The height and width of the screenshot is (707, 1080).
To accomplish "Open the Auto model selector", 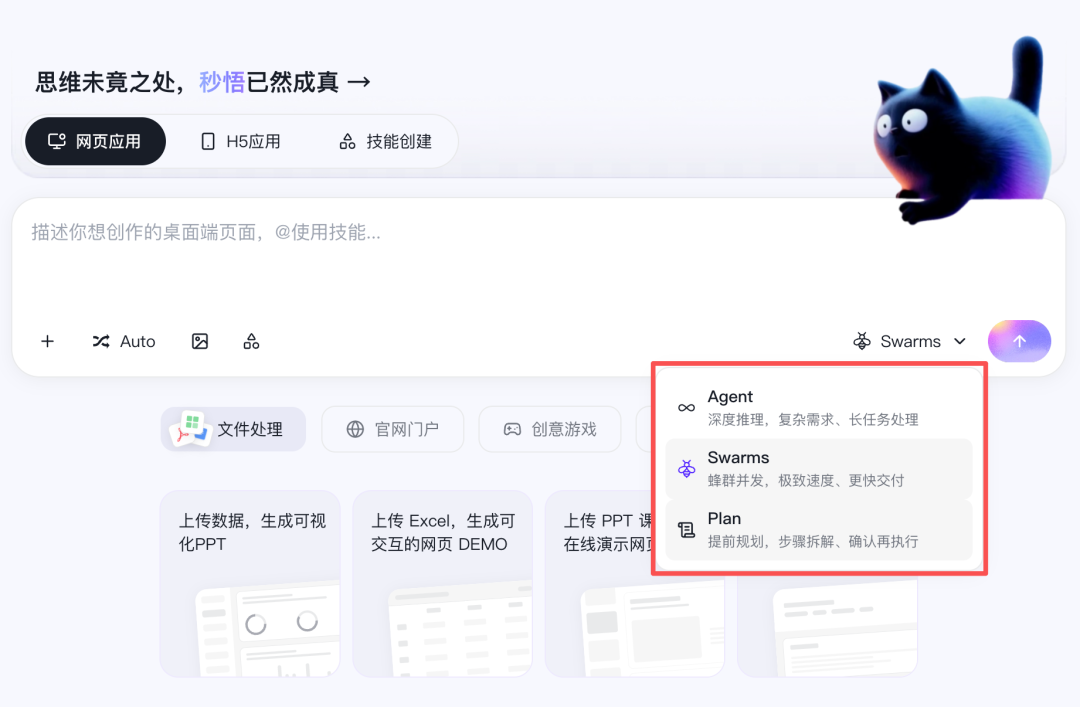I will point(124,341).
